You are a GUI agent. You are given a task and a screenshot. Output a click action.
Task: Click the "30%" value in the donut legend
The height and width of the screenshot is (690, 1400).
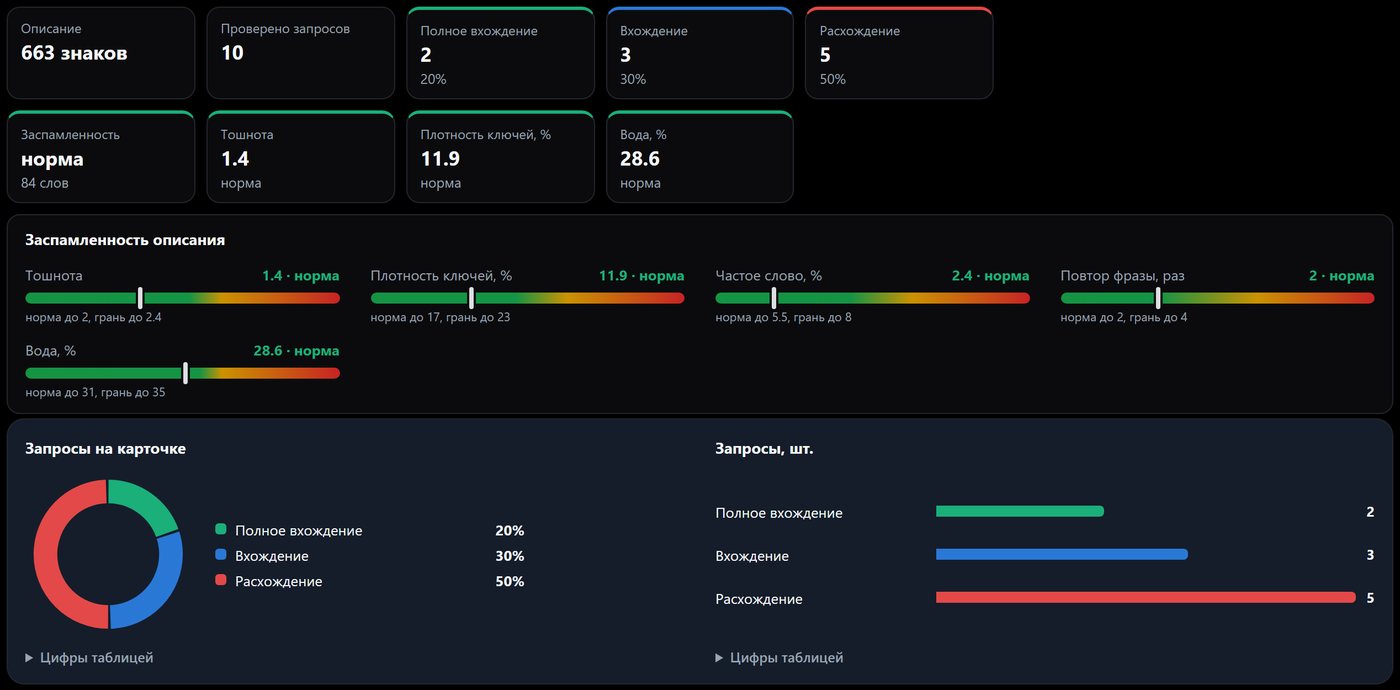click(x=510, y=556)
